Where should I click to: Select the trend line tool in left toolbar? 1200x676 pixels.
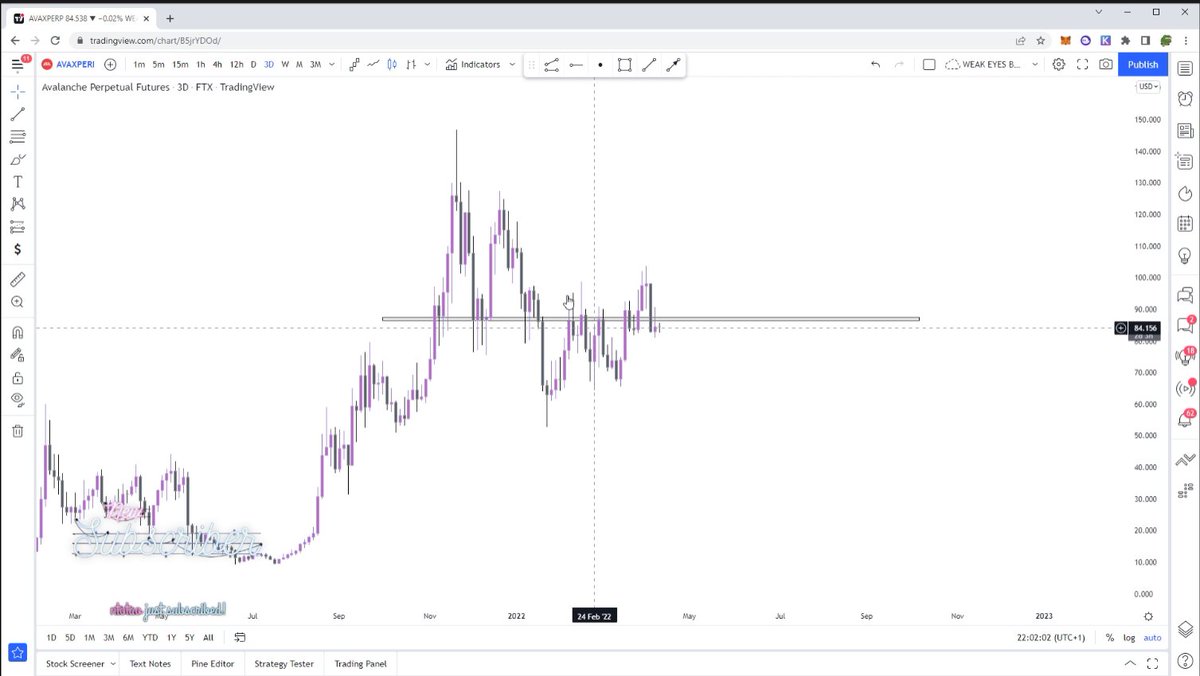(17, 114)
